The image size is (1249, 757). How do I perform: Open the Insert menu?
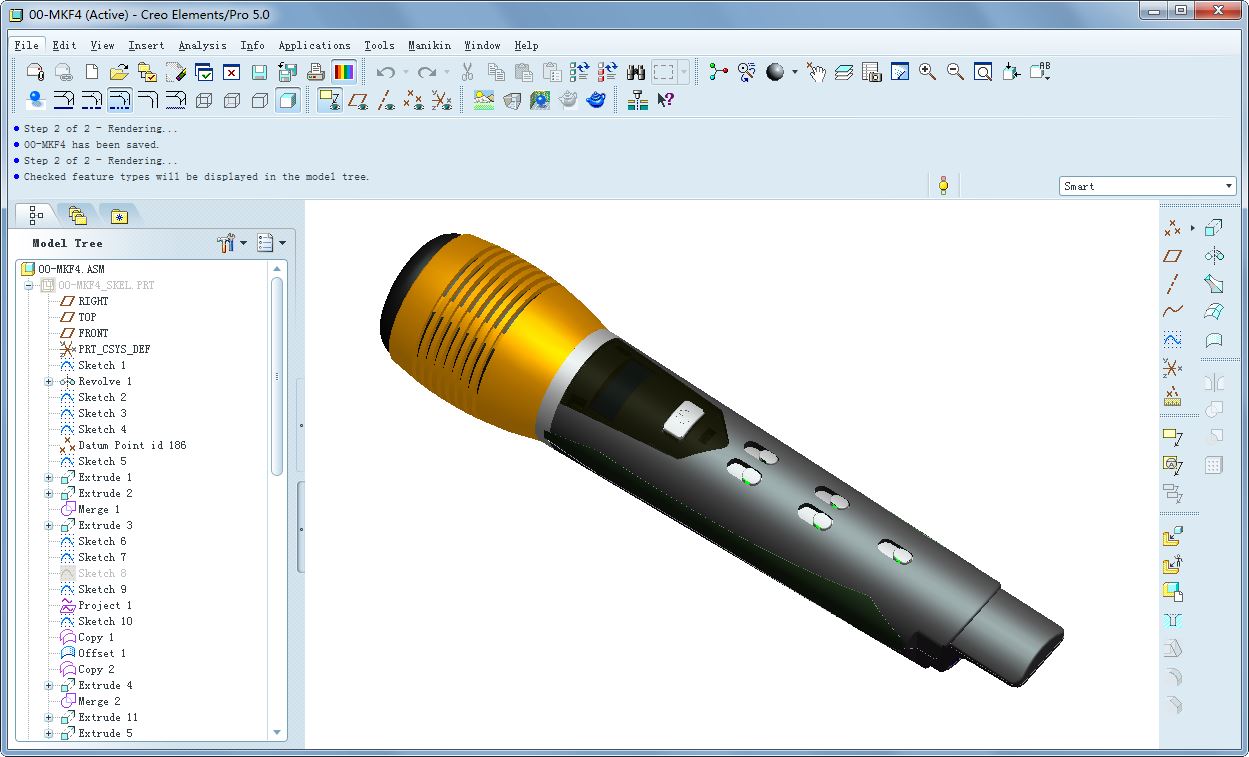[x=147, y=45]
